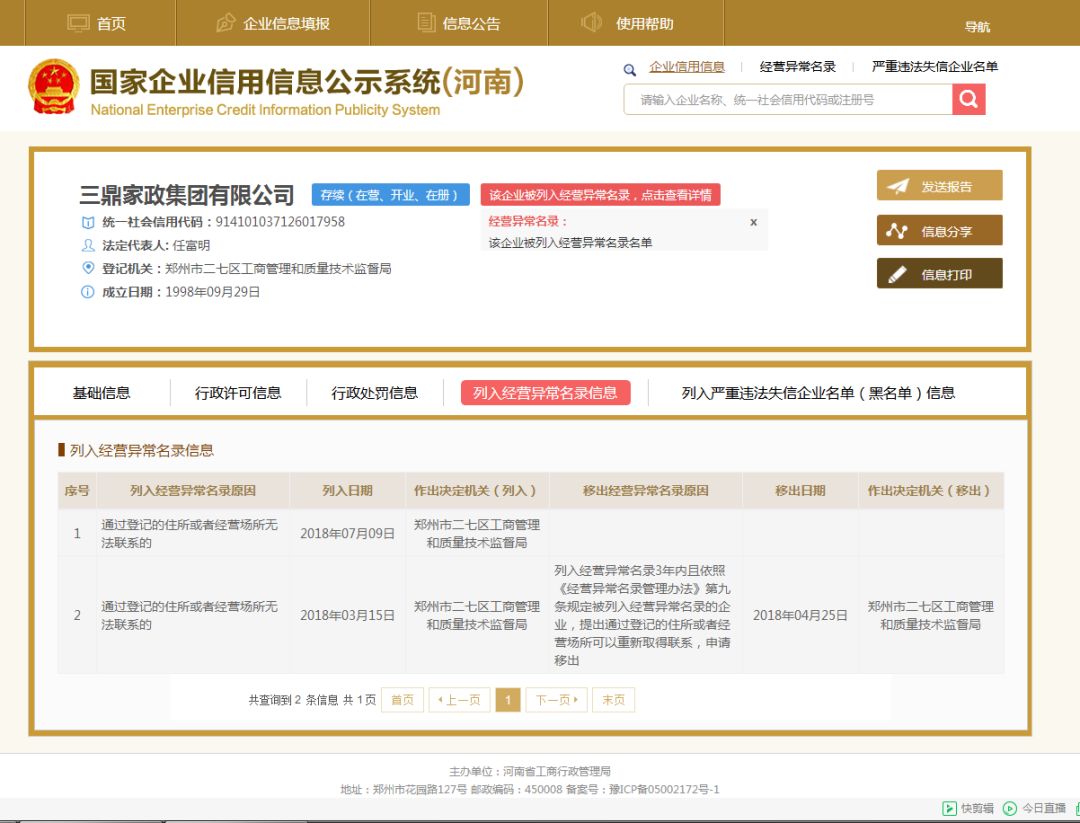Screen dimensions: 1080x823
Task: Click the 末页 pagination button
Action: tap(613, 700)
